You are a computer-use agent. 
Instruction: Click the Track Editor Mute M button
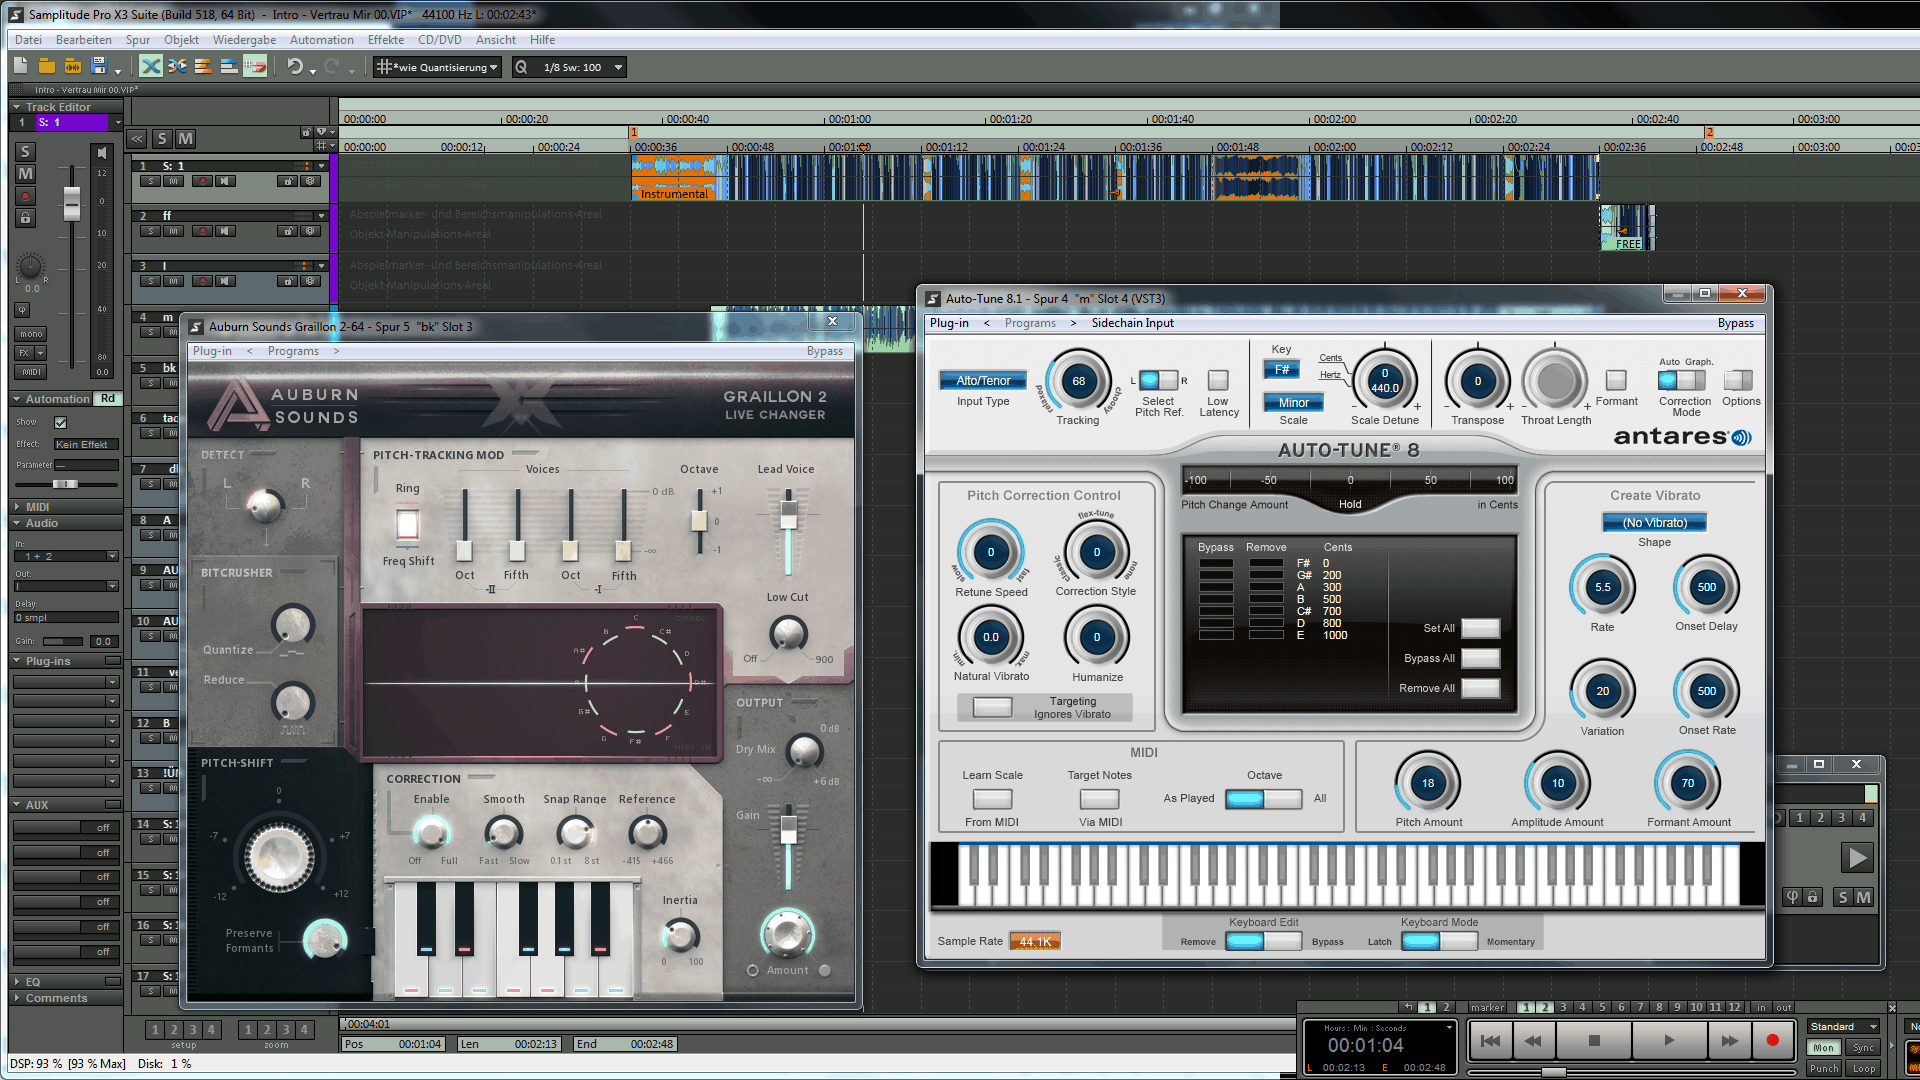click(x=26, y=174)
